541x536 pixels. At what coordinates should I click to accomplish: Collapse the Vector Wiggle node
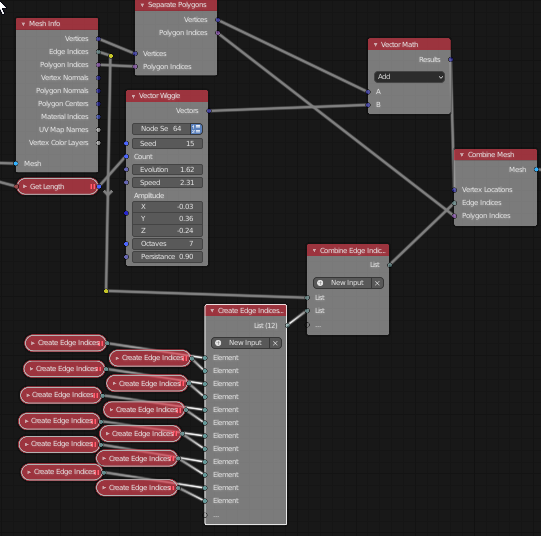point(133,96)
